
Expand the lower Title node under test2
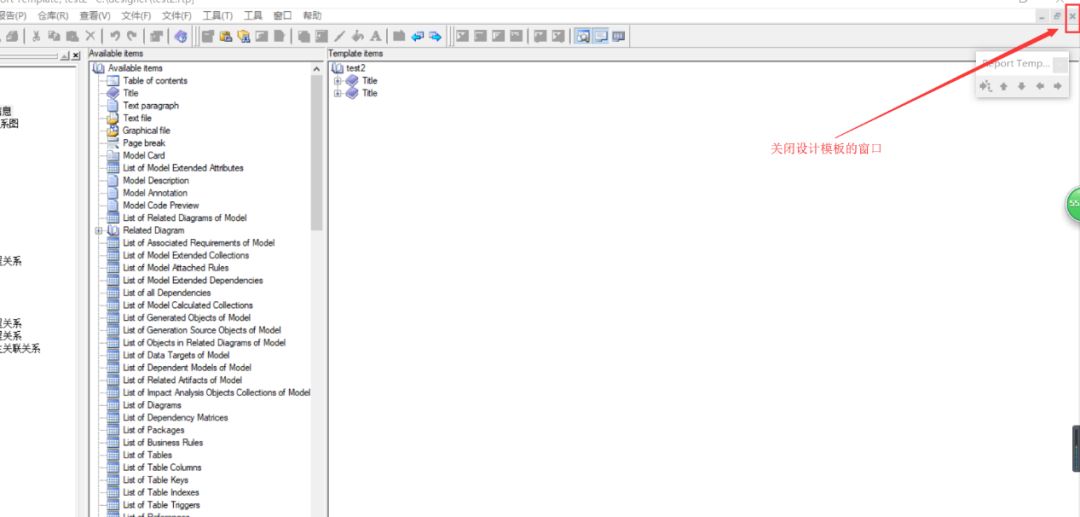pyautogui.click(x=338, y=93)
